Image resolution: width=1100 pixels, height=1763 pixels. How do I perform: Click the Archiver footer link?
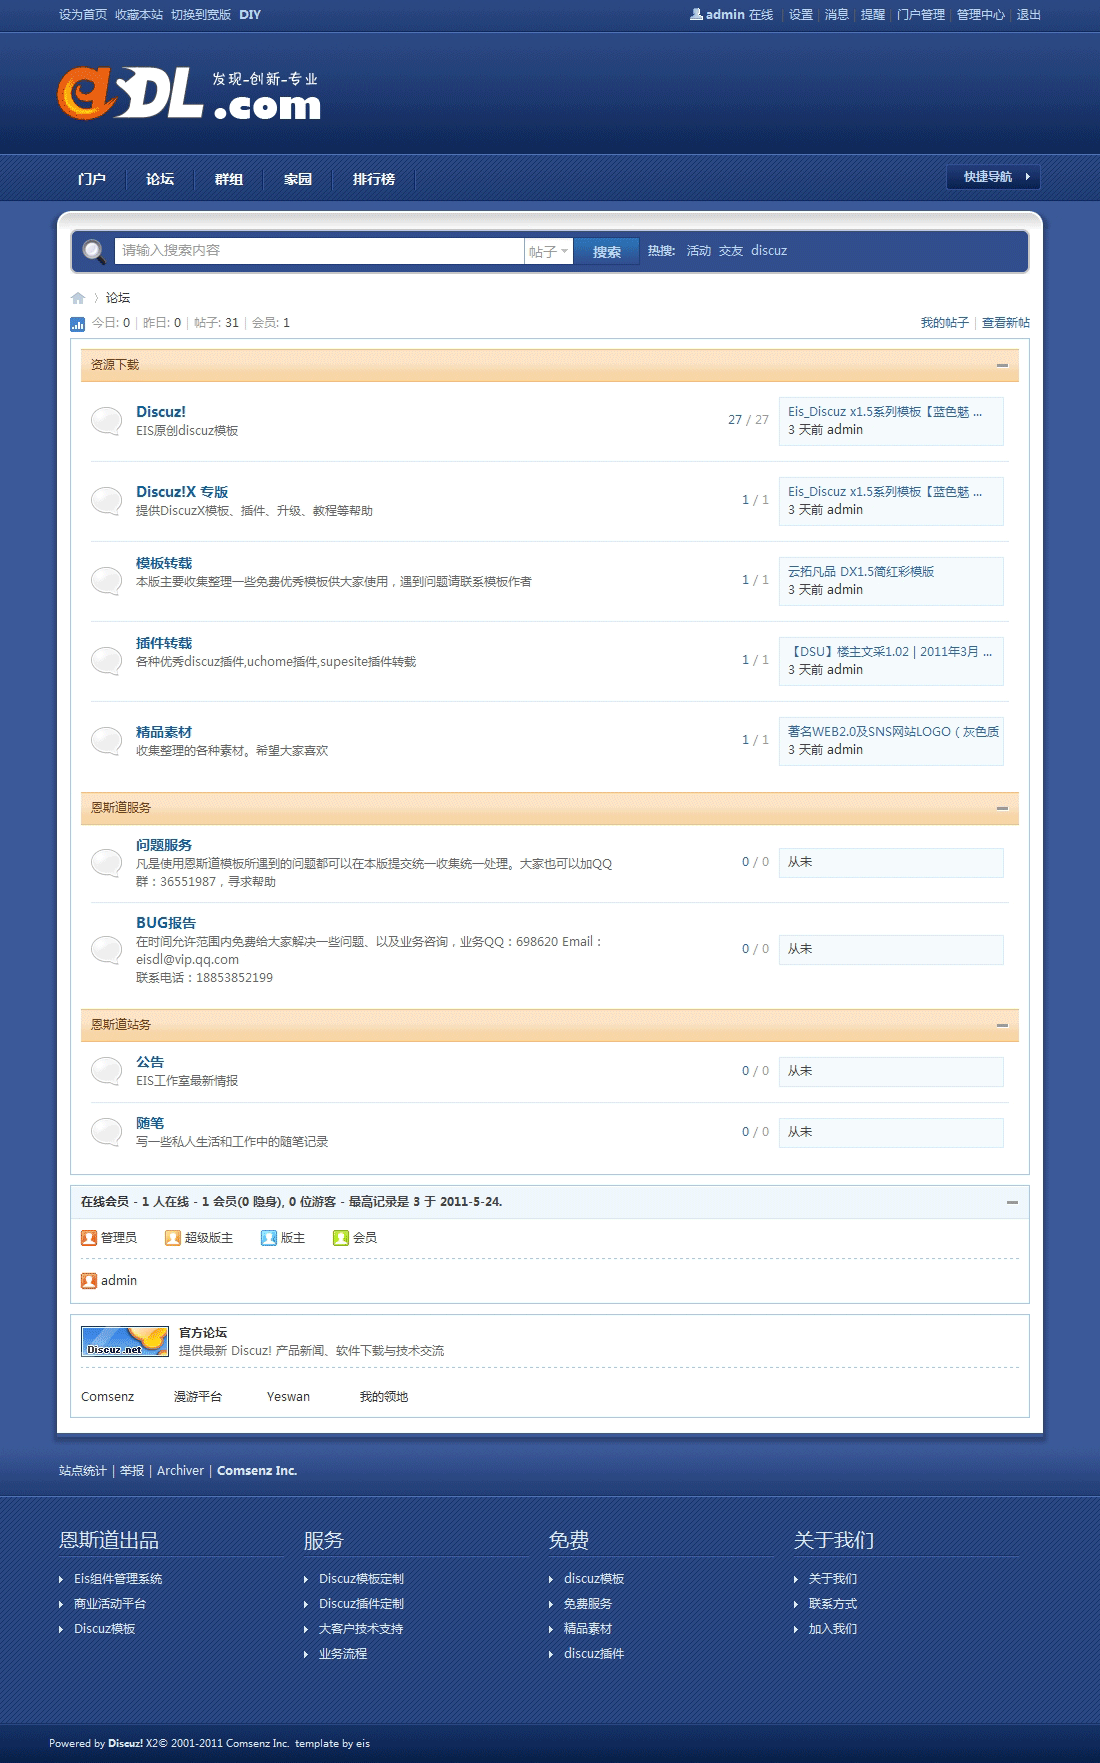click(x=180, y=1471)
